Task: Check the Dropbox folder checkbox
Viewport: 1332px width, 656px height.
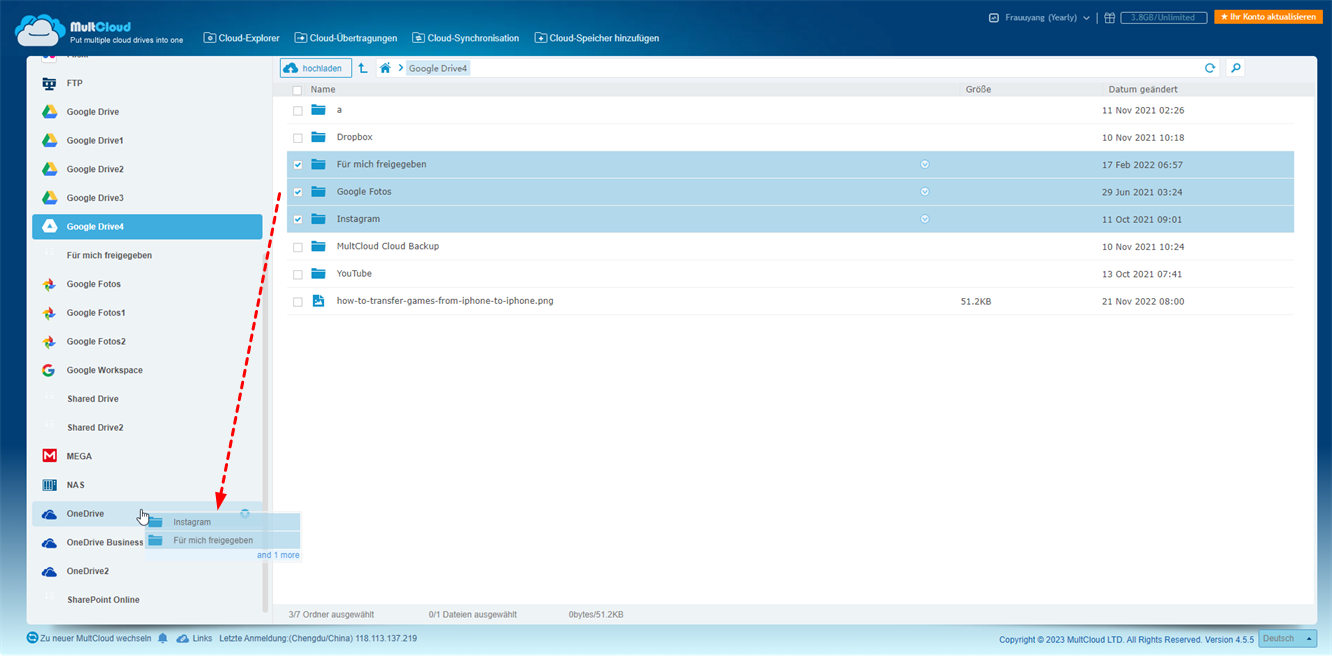Action: point(298,138)
